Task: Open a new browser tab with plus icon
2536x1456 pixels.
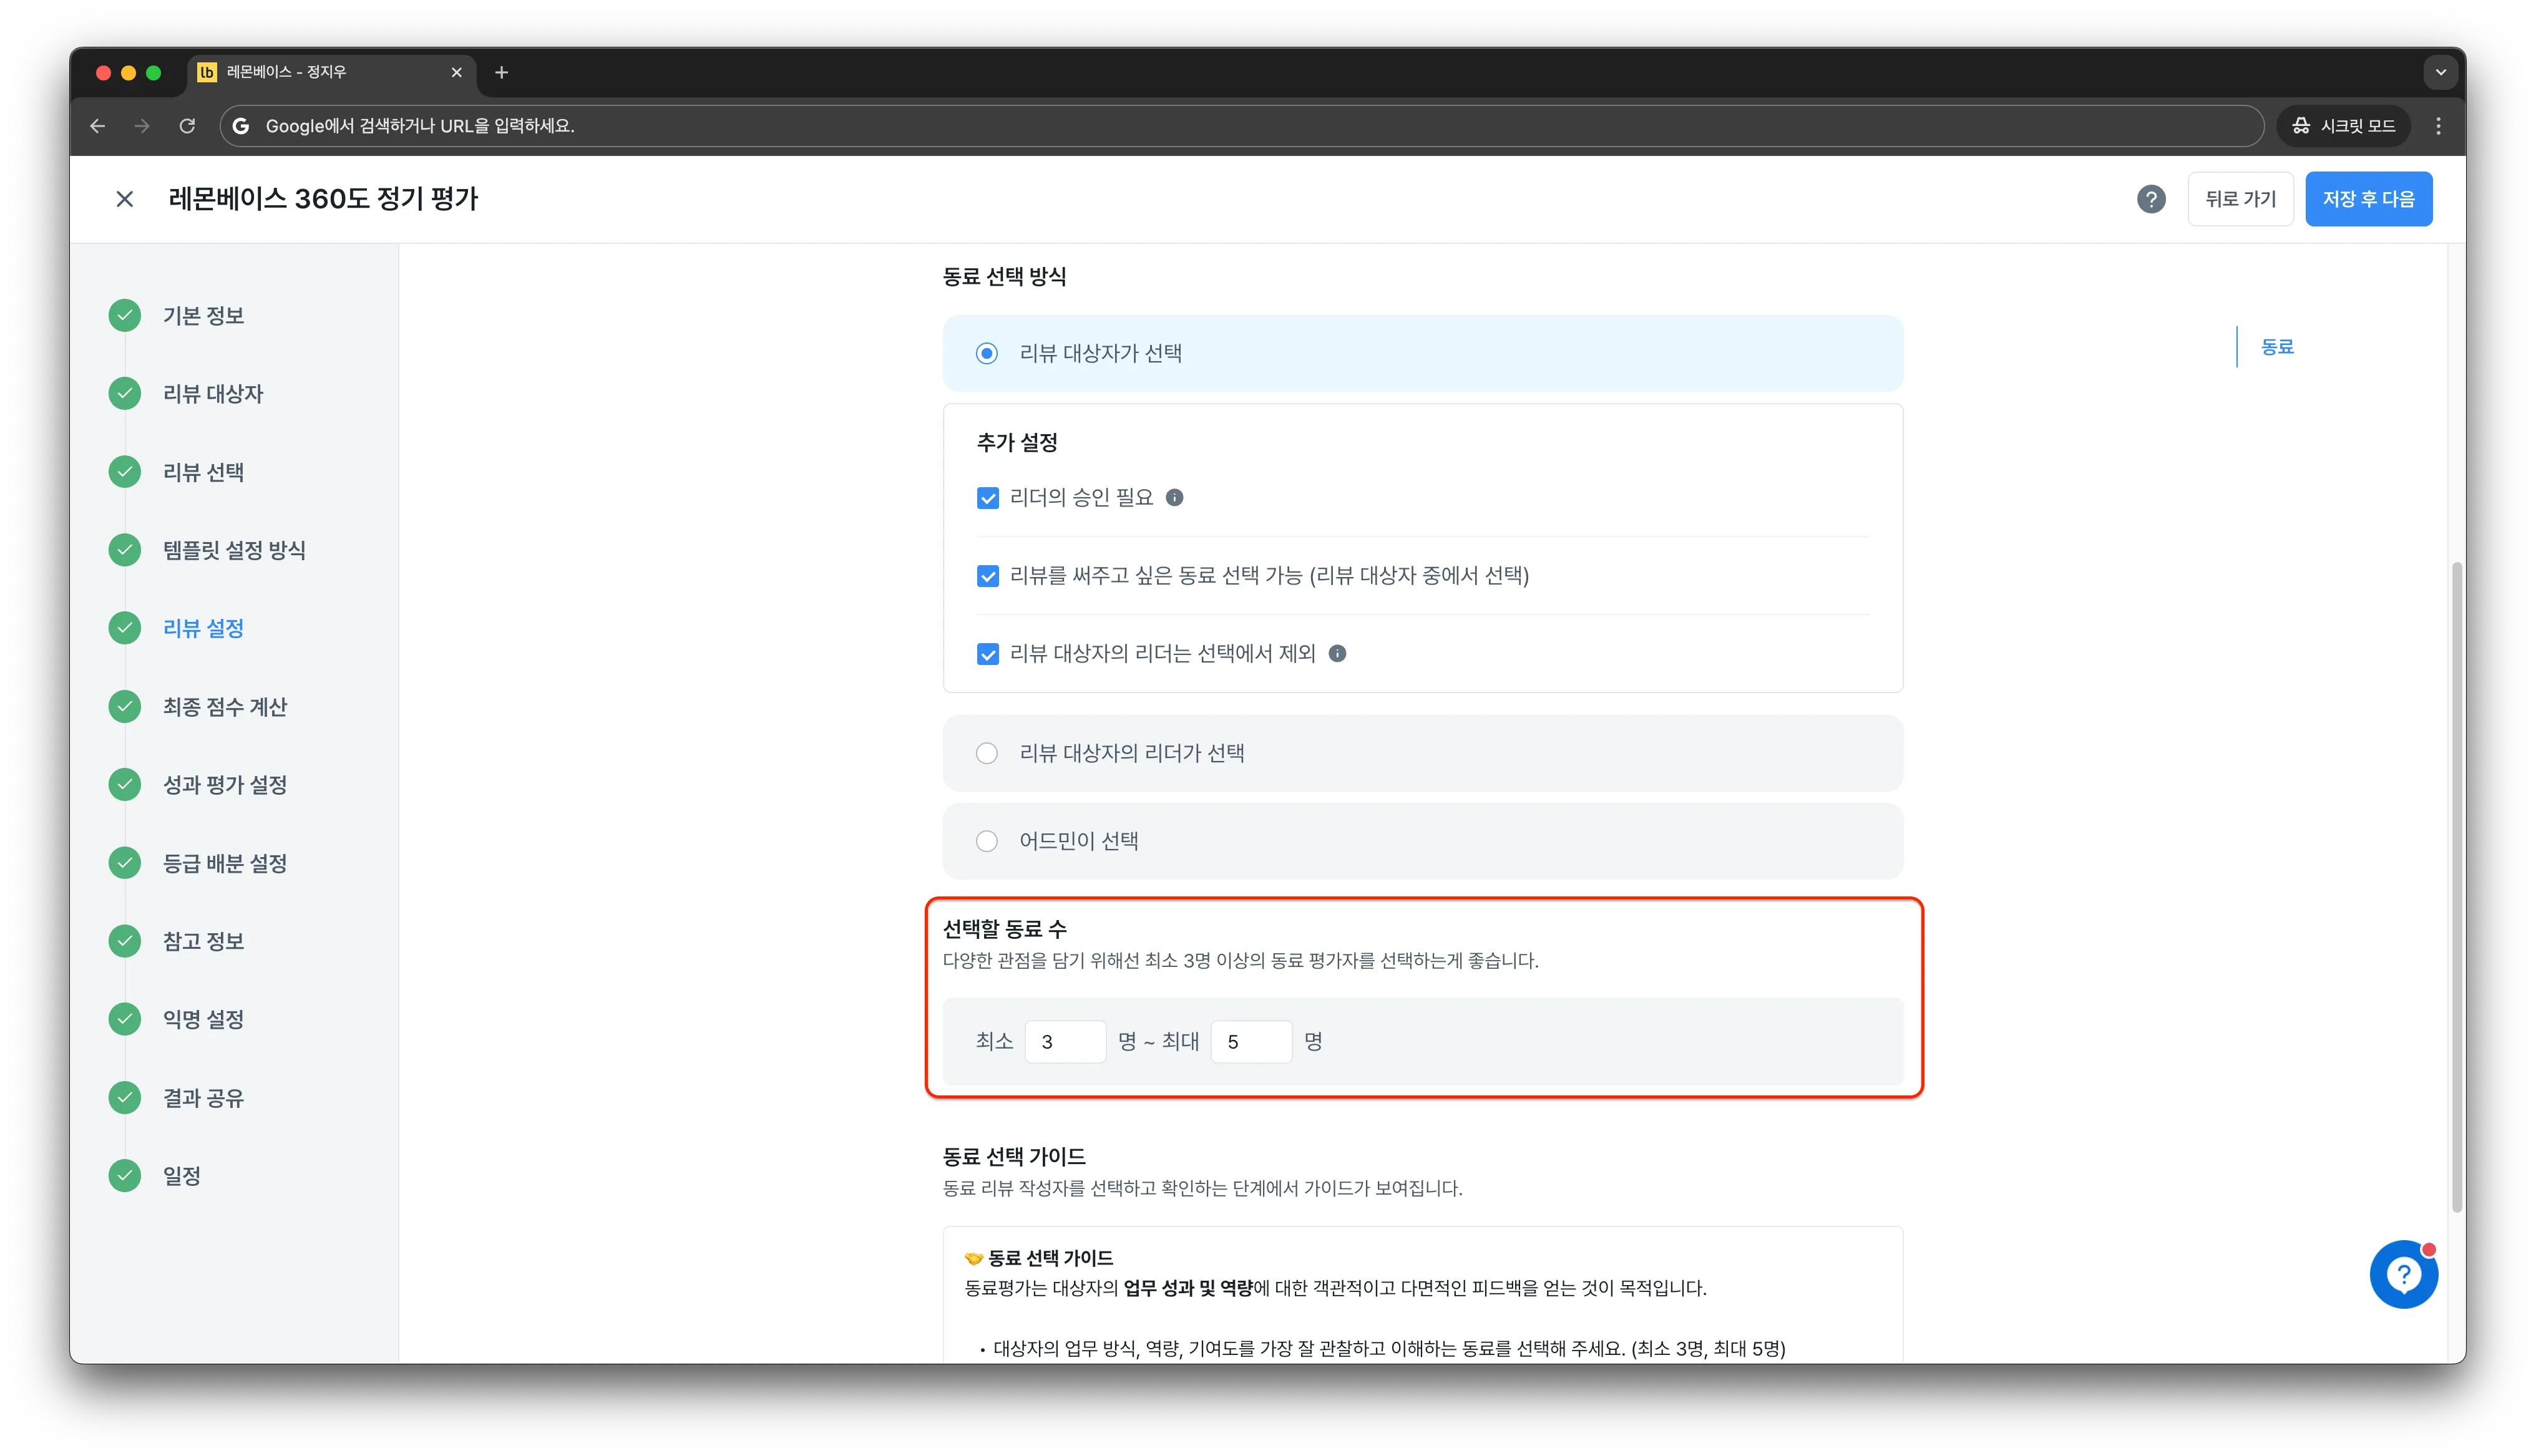Action: click(x=501, y=72)
